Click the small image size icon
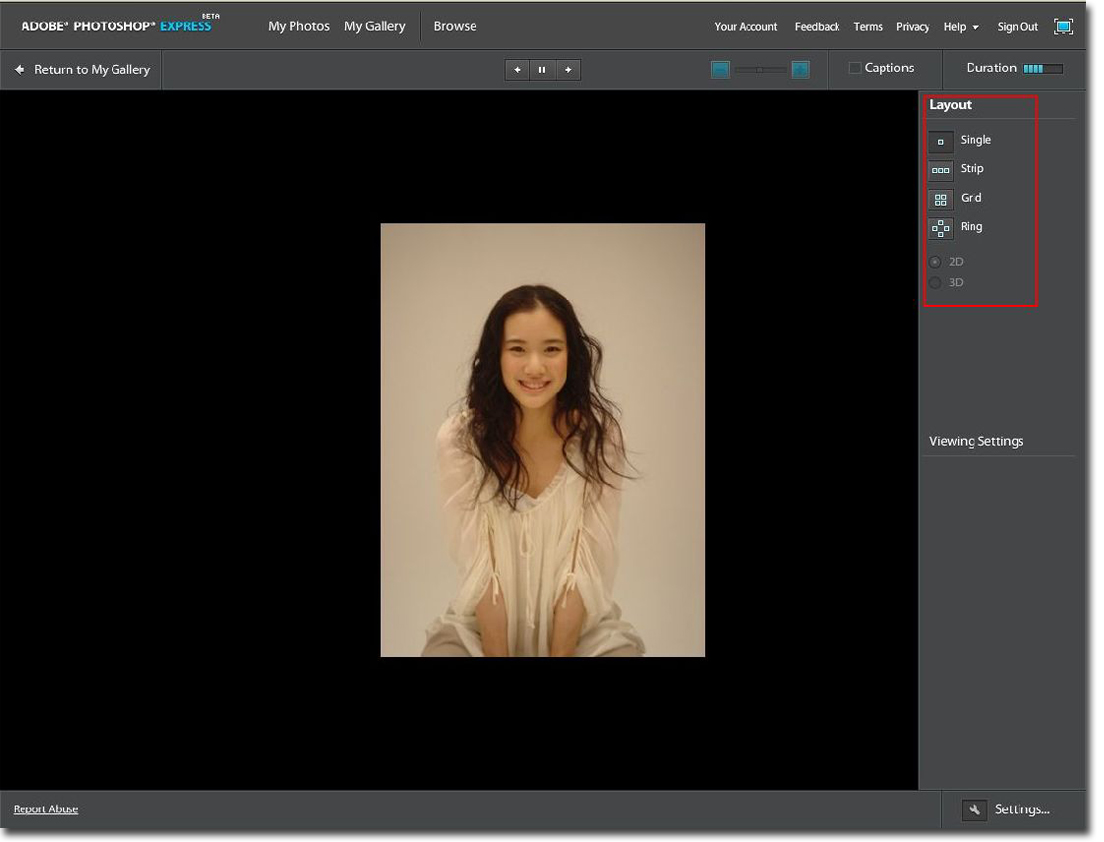 [x=720, y=69]
